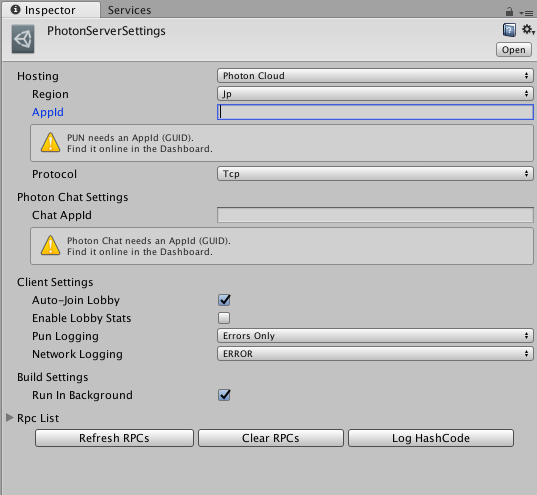This screenshot has height=495, width=537.
Task: Click the Rpc List label
Action: point(38,418)
